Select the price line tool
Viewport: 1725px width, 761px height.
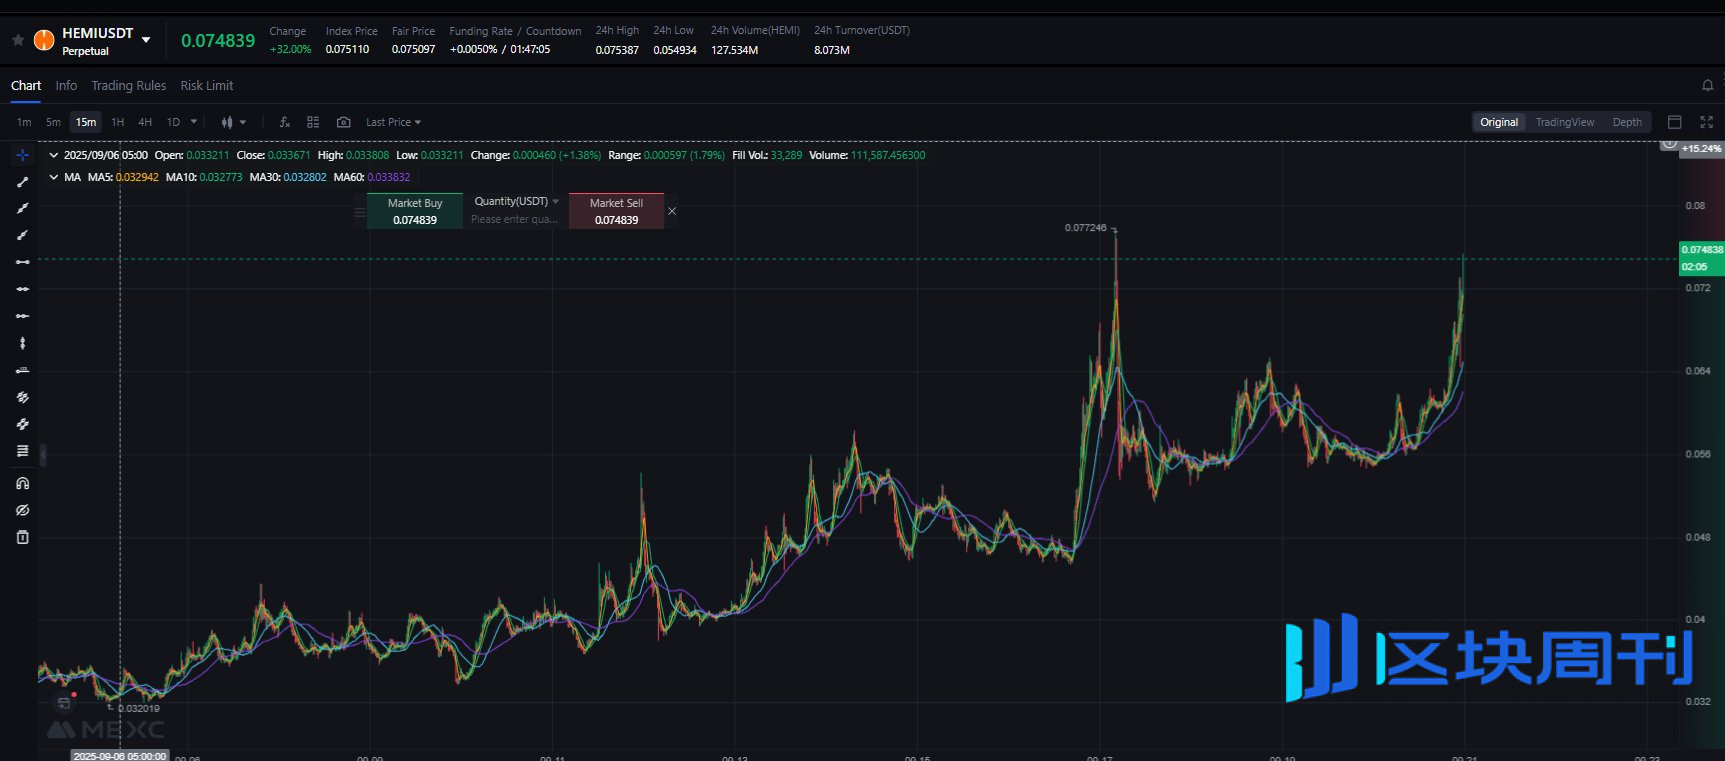(x=22, y=370)
